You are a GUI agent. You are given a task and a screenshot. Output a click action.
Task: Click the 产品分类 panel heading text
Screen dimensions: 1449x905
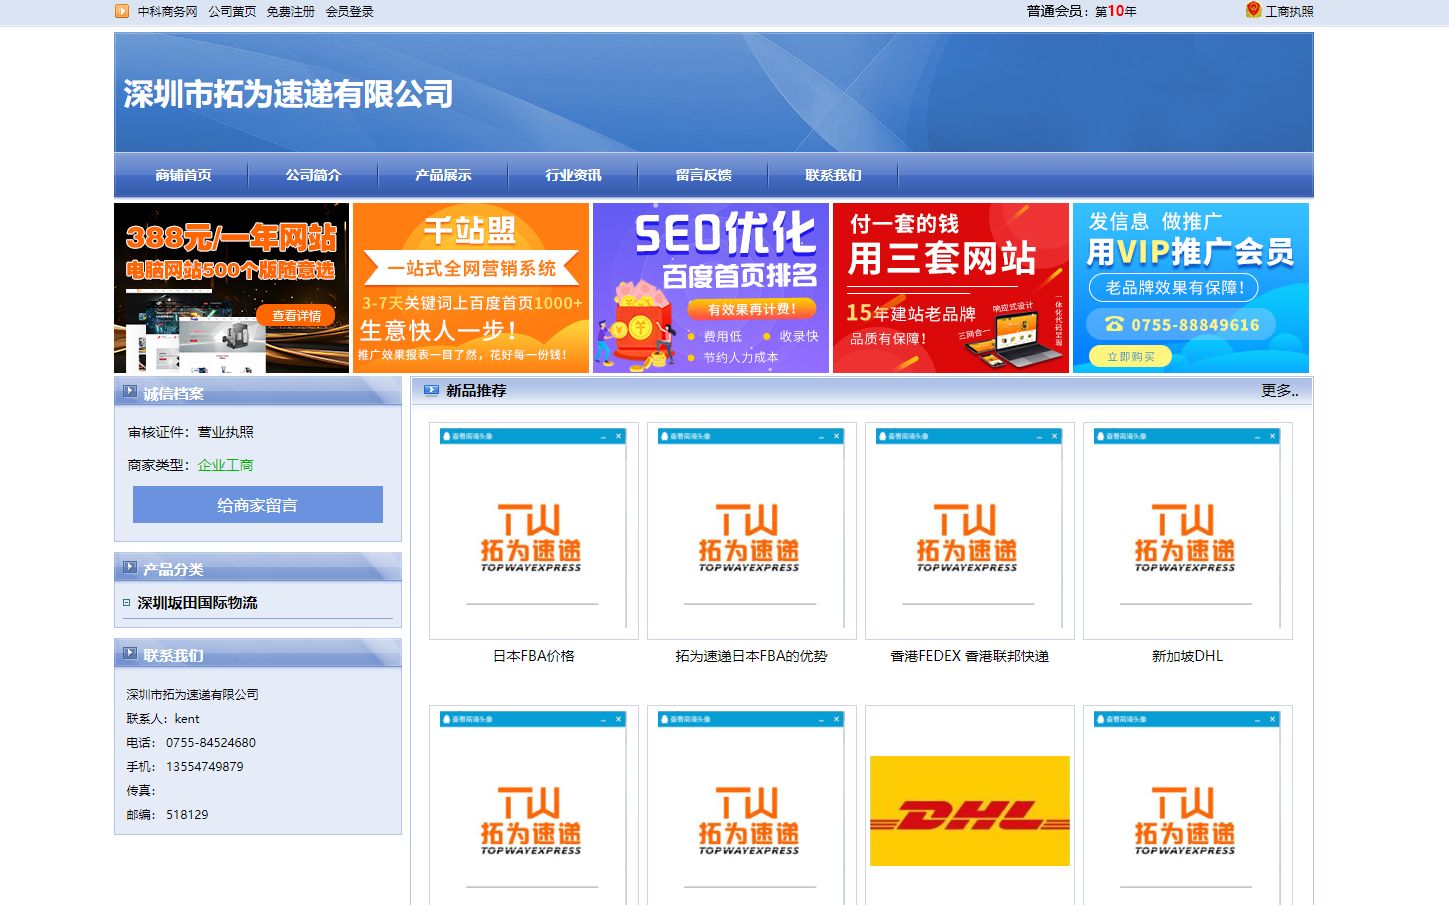[x=173, y=569]
